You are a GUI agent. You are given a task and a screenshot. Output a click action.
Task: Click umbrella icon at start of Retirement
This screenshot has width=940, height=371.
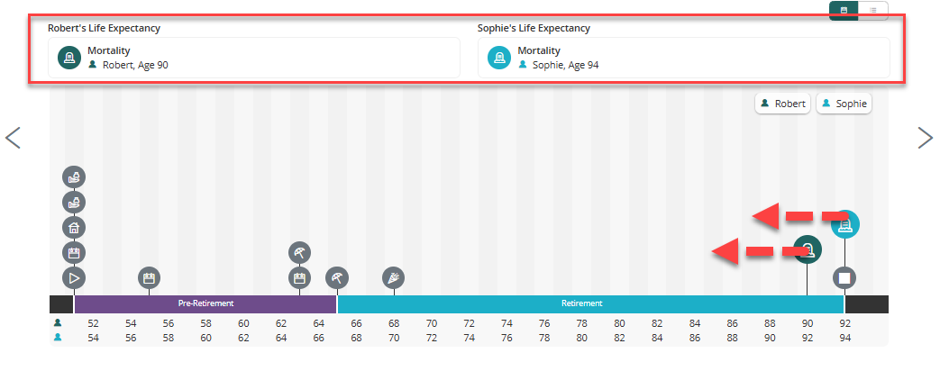pos(337,278)
